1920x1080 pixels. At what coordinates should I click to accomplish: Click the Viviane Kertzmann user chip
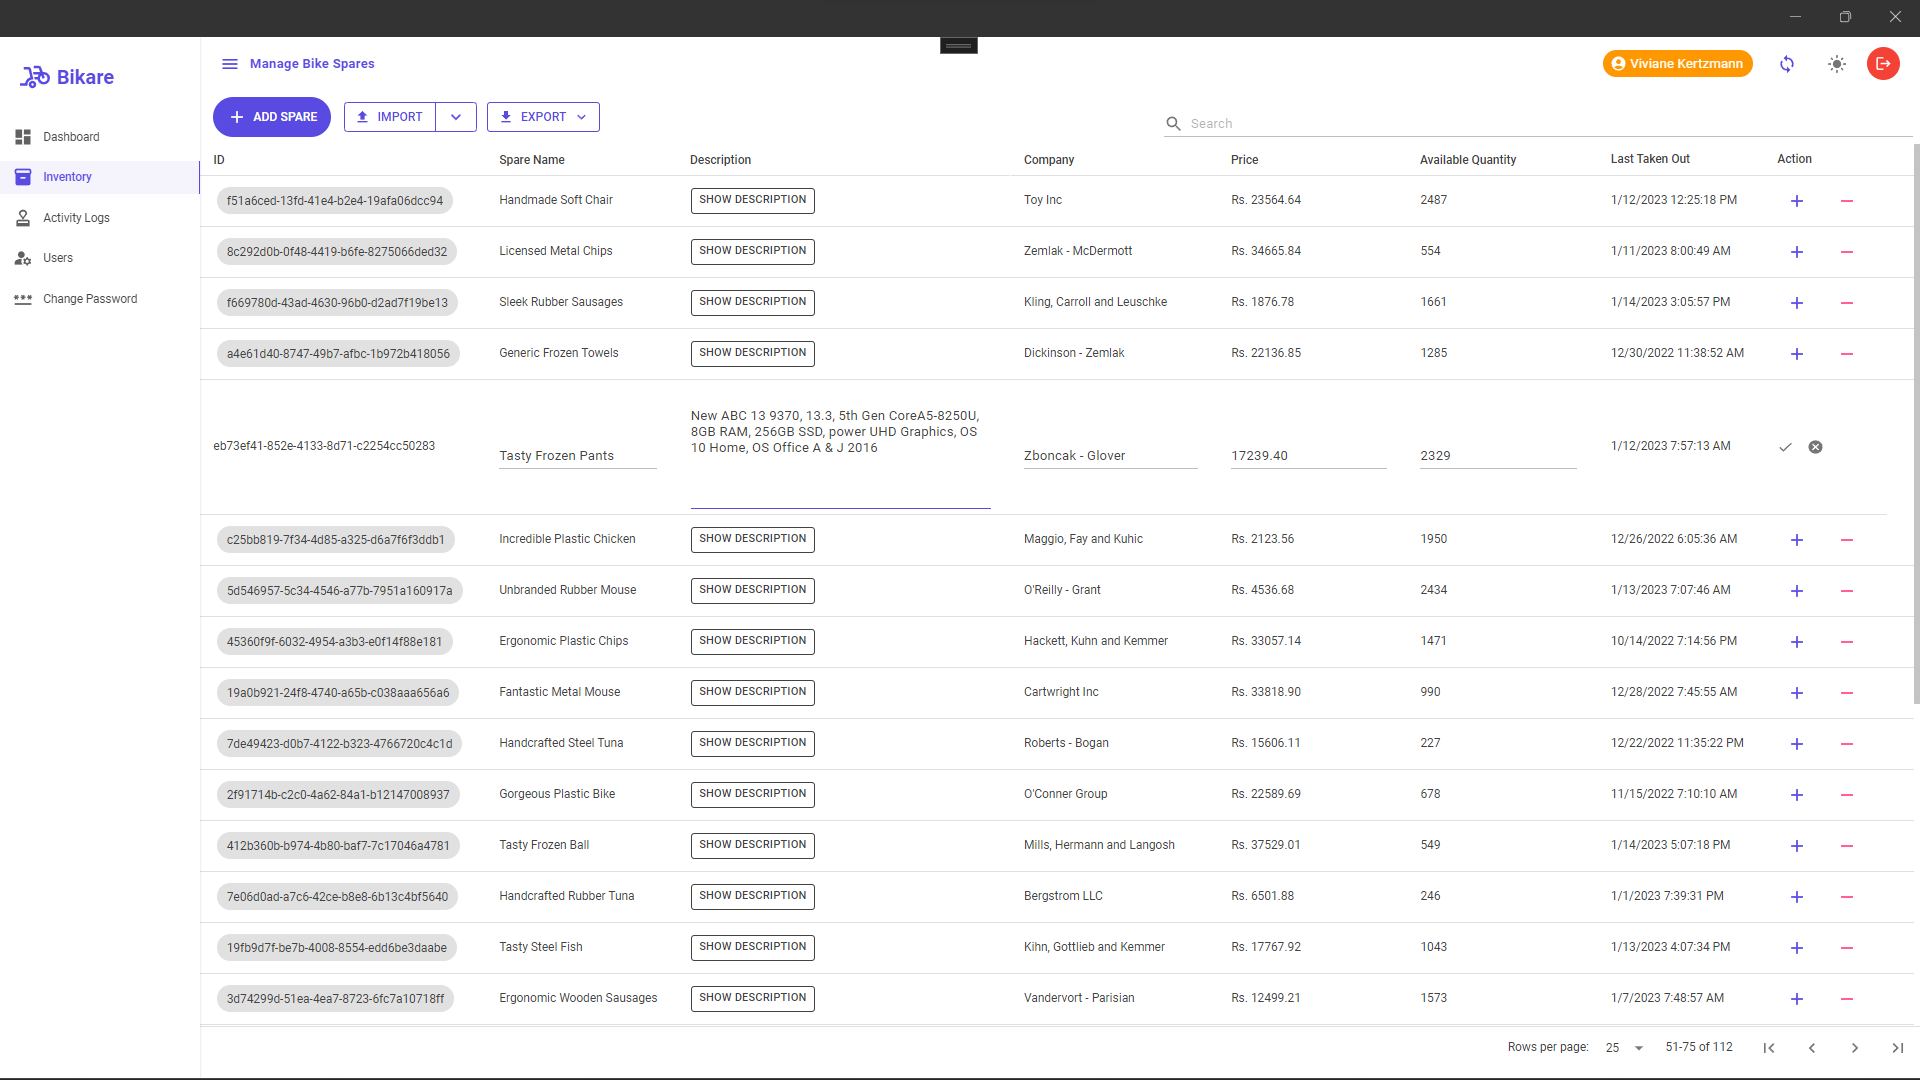pos(1677,64)
